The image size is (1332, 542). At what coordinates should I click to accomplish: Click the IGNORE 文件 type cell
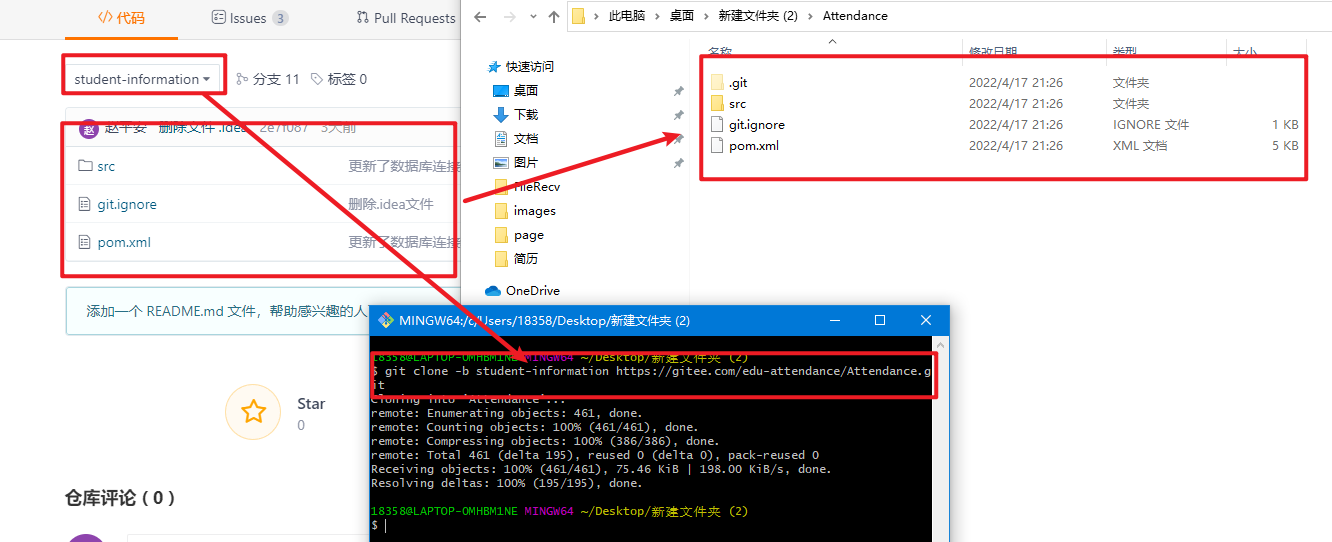(1150, 125)
